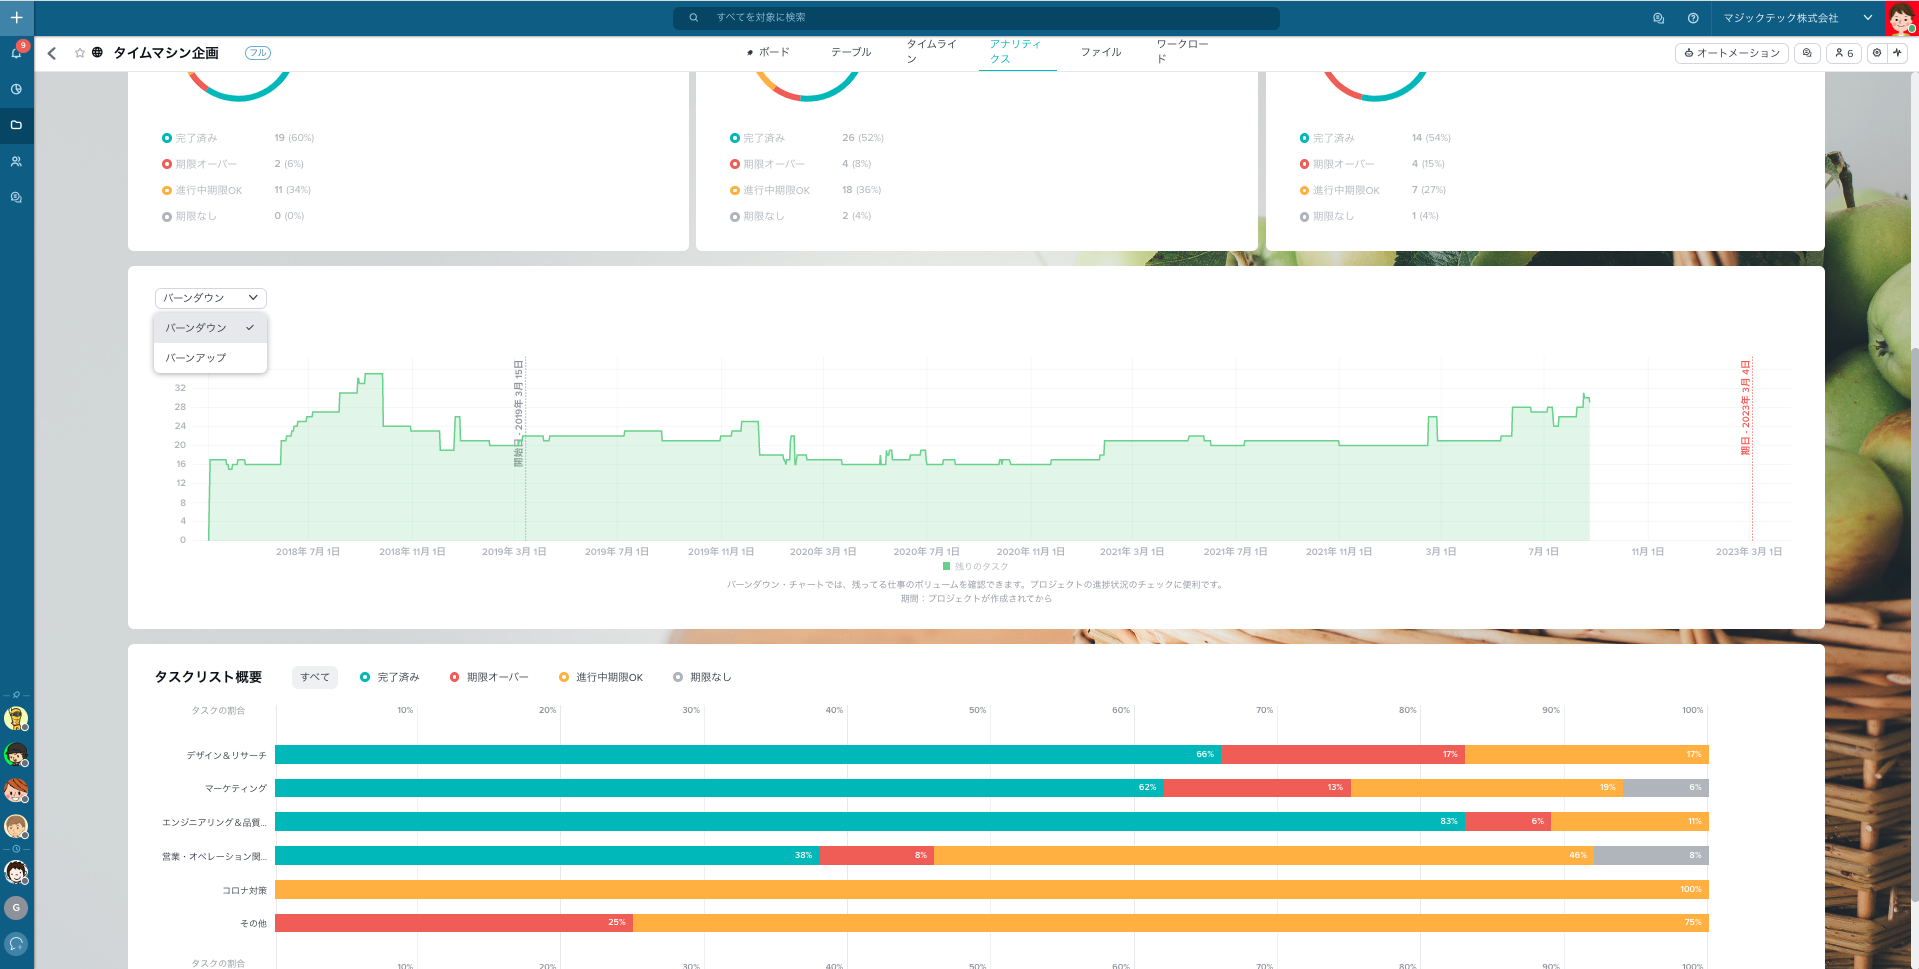Image resolution: width=1919 pixels, height=969 pixels.
Task: Open the project activity pulse icon
Action: tap(1897, 53)
